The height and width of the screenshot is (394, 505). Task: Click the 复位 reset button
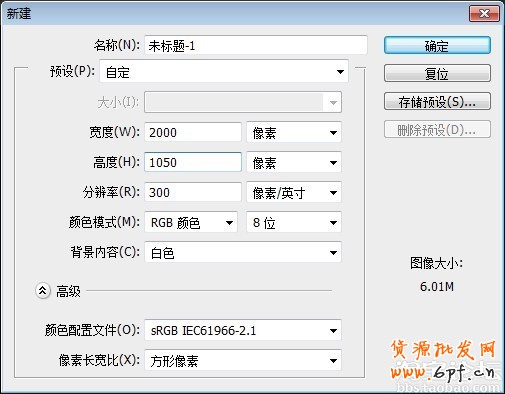click(x=437, y=73)
